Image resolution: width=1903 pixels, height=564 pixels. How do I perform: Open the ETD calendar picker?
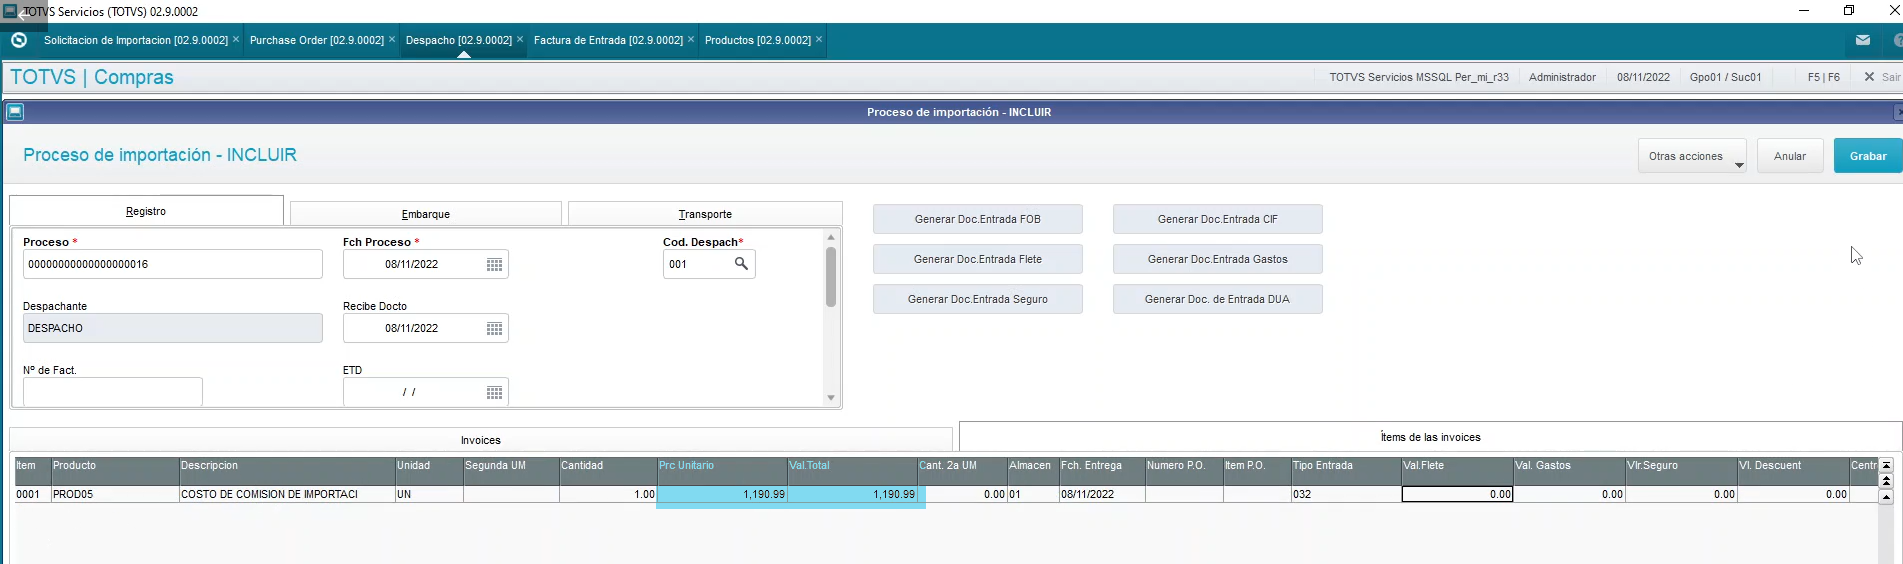pyautogui.click(x=494, y=392)
